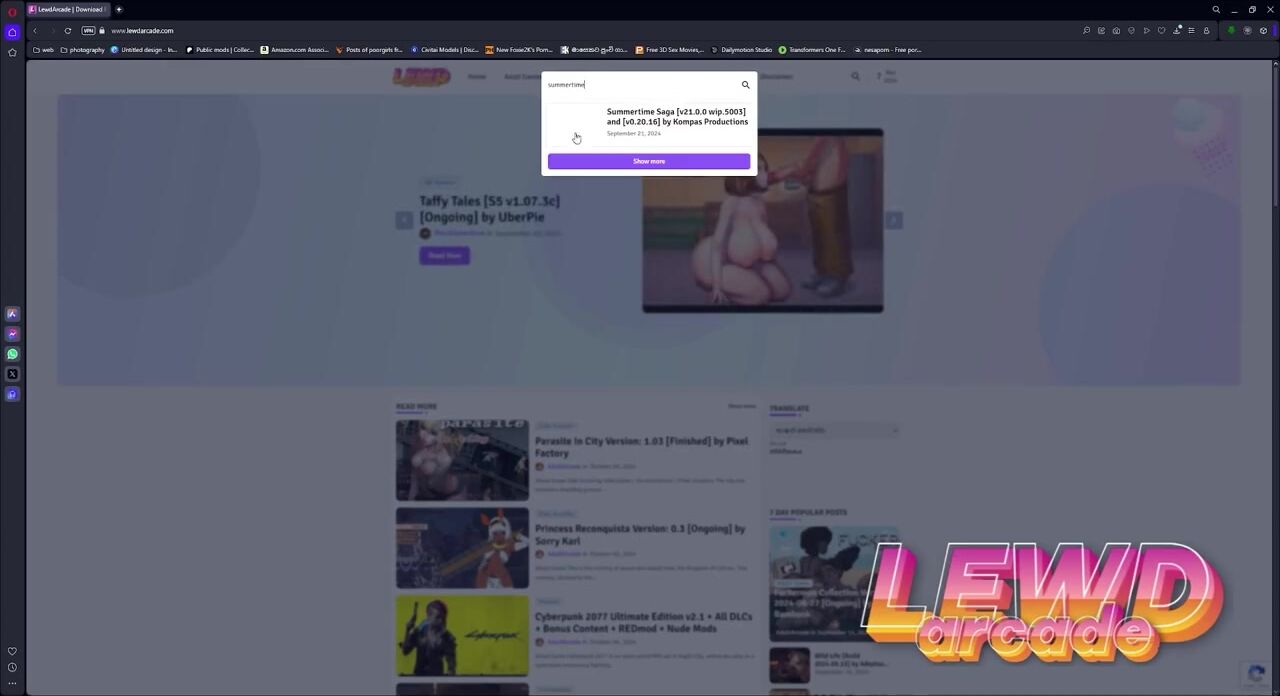Go to next slide in carousel
The image size is (1280, 696).
click(x=894, y=221)
